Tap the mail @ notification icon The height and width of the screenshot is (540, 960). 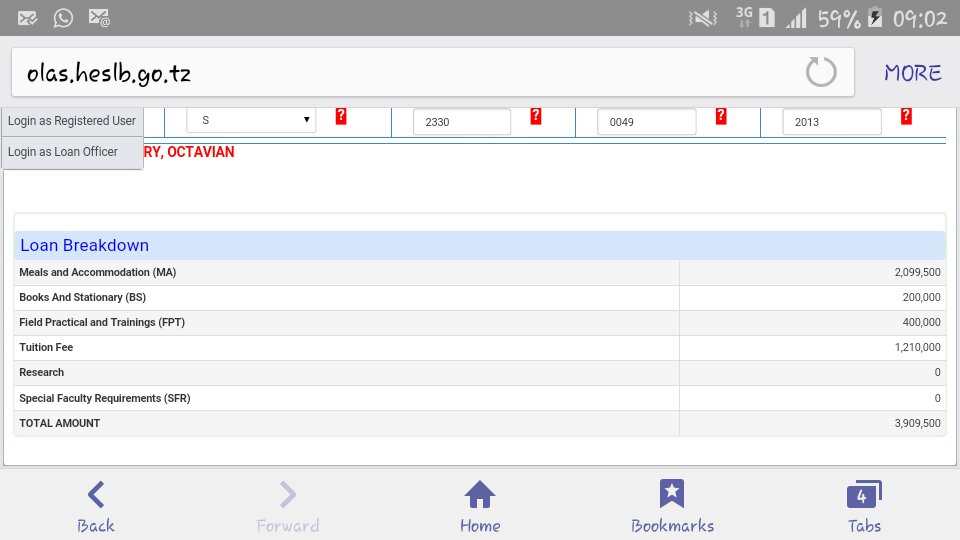pyautogui.click(x=99, y=18)
